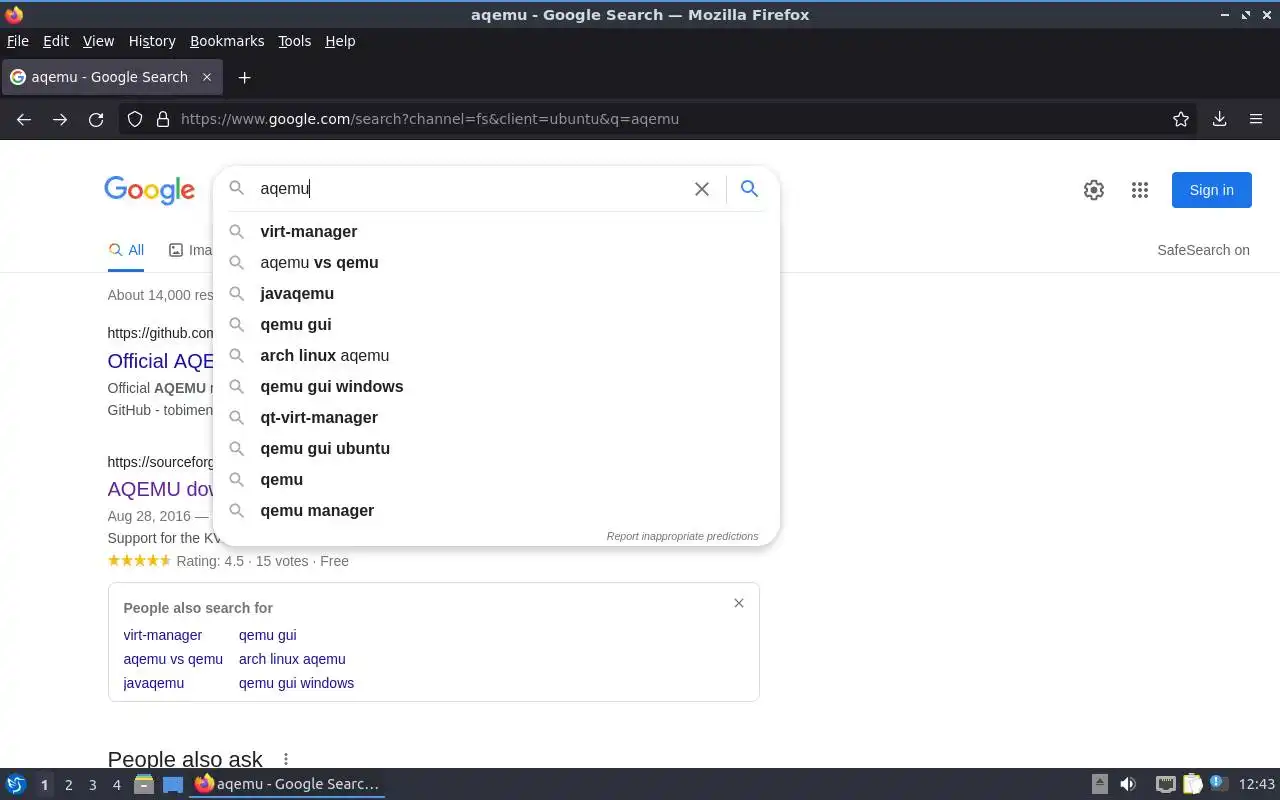Click the Firefox taskbar window button
This screenshot has height=800, width=1280.
(x=287, y=784)
